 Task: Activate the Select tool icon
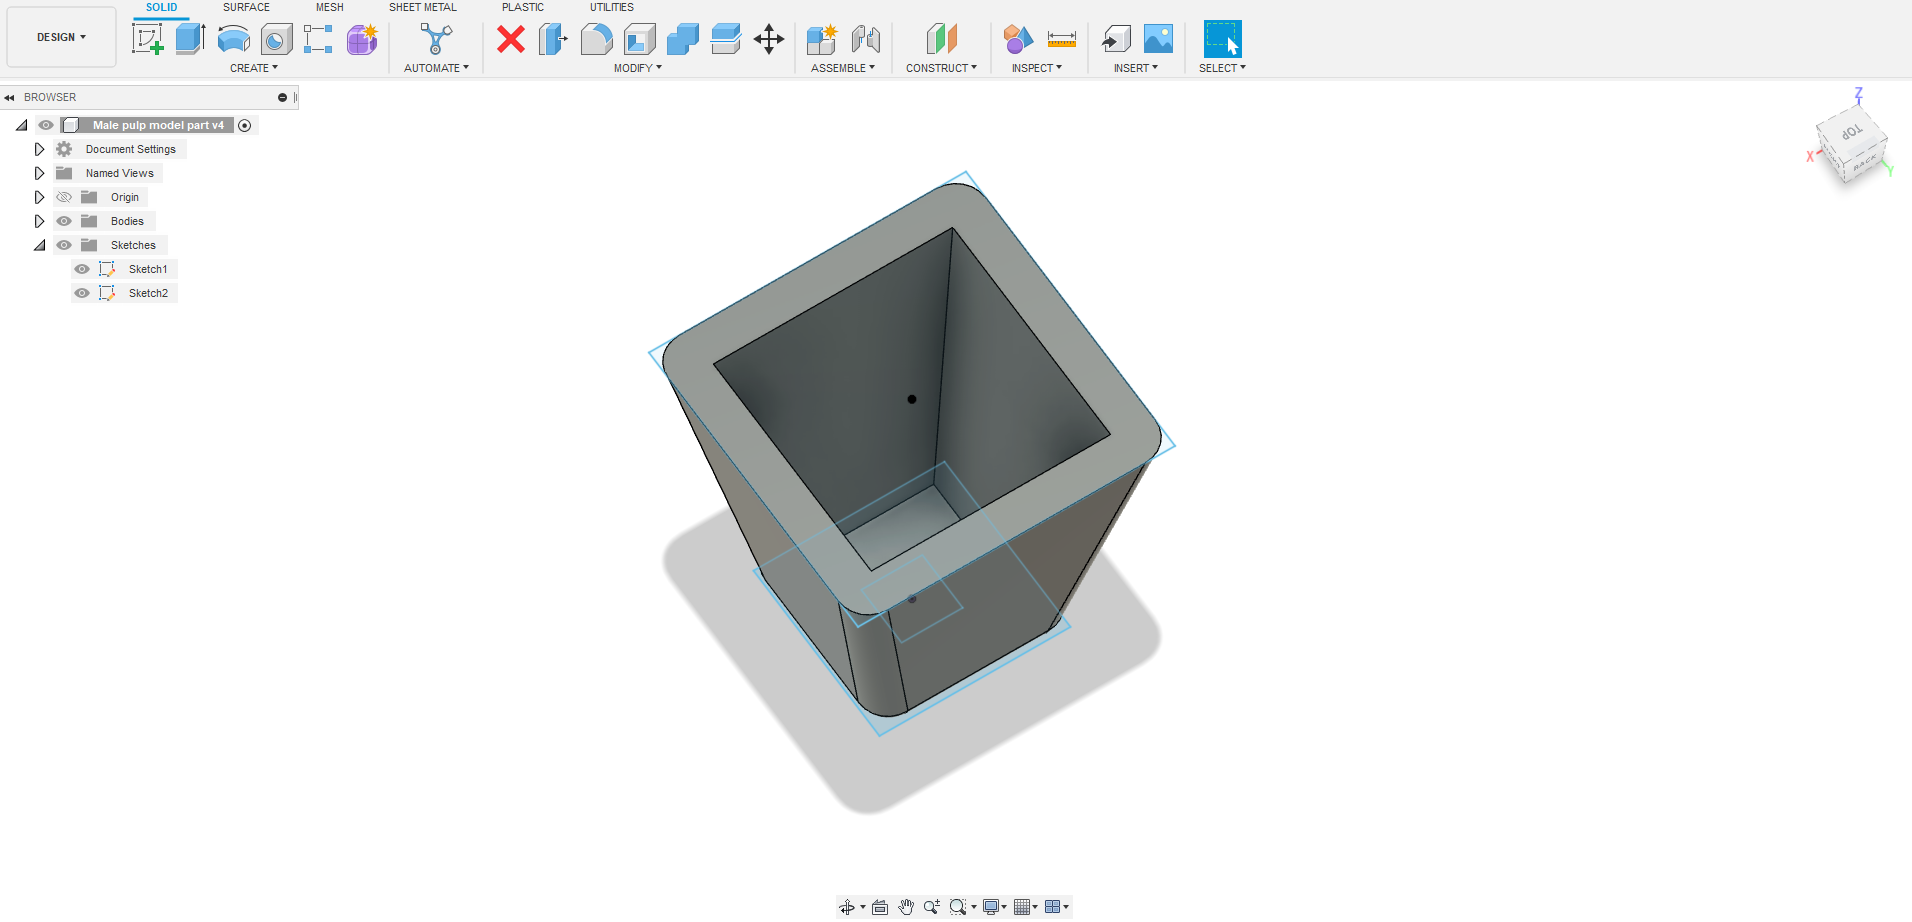1222,39
